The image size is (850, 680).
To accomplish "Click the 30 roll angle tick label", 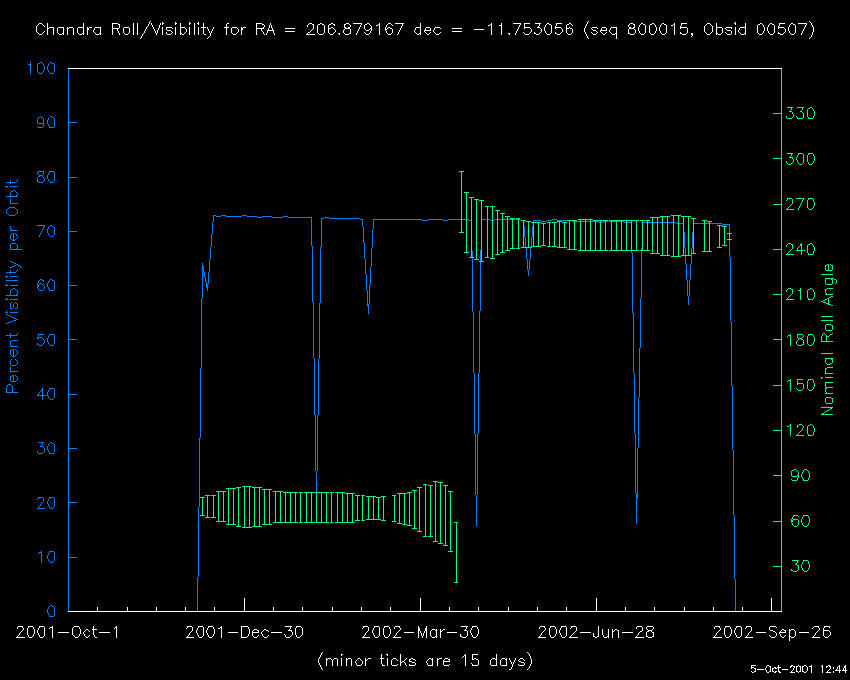I will coord(799,566).
